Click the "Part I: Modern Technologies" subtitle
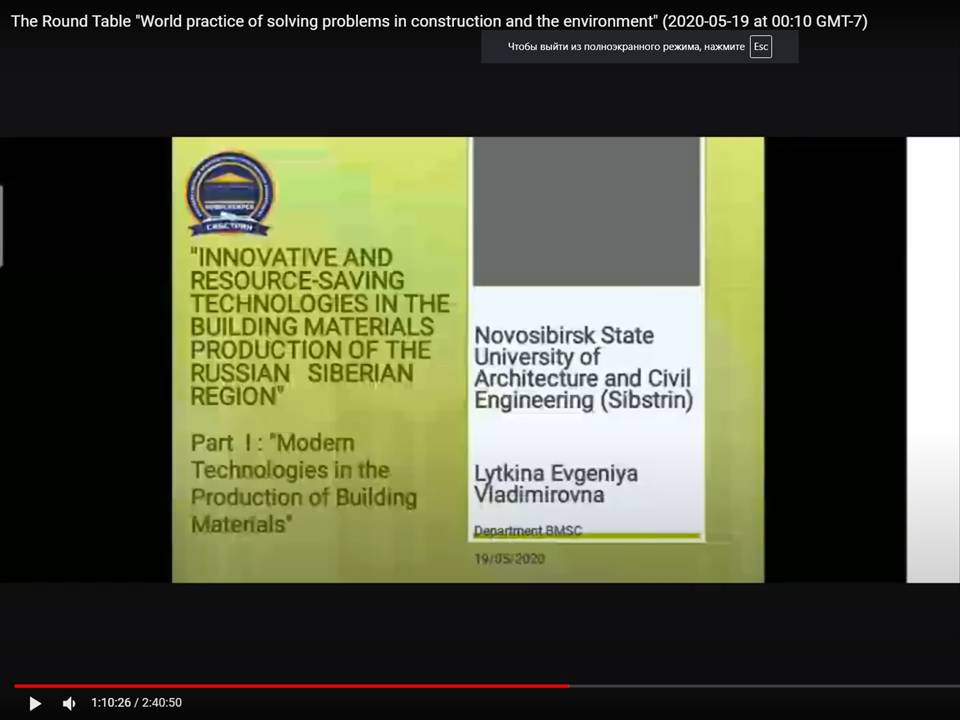Image resolution: width=960 pixels, height=720 pixels. click(x=304, y=483)
